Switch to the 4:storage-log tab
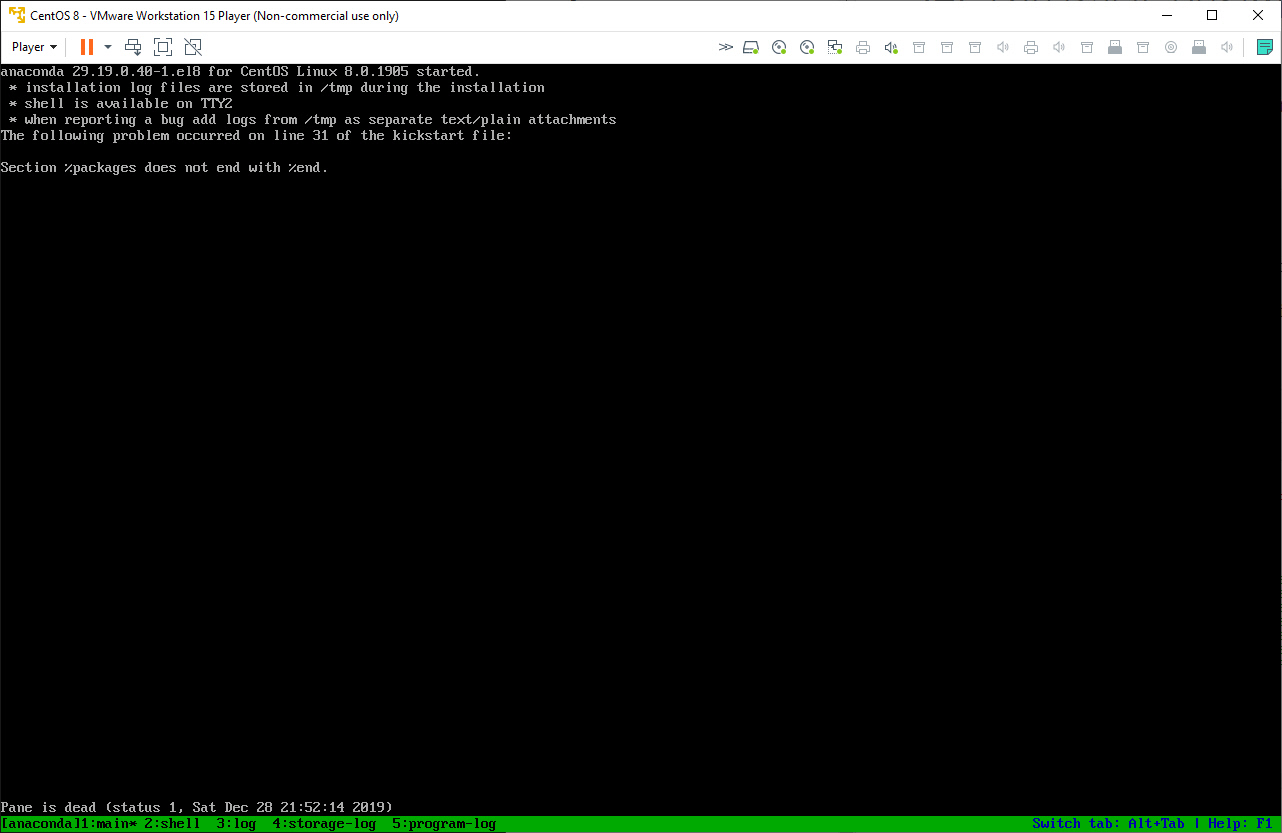Image resolution: width=1282 pixels, height=833 pixels. point(323,823)
